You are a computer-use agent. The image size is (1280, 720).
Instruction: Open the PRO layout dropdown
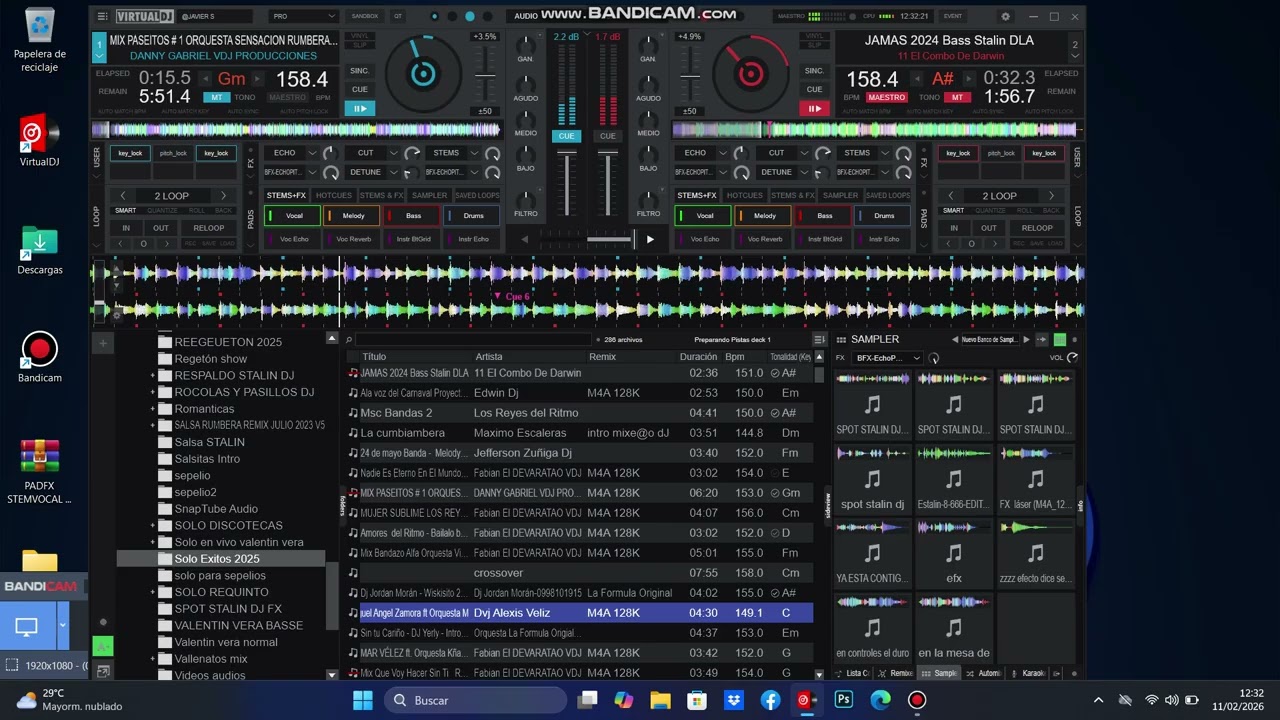(x=304, y=16)
